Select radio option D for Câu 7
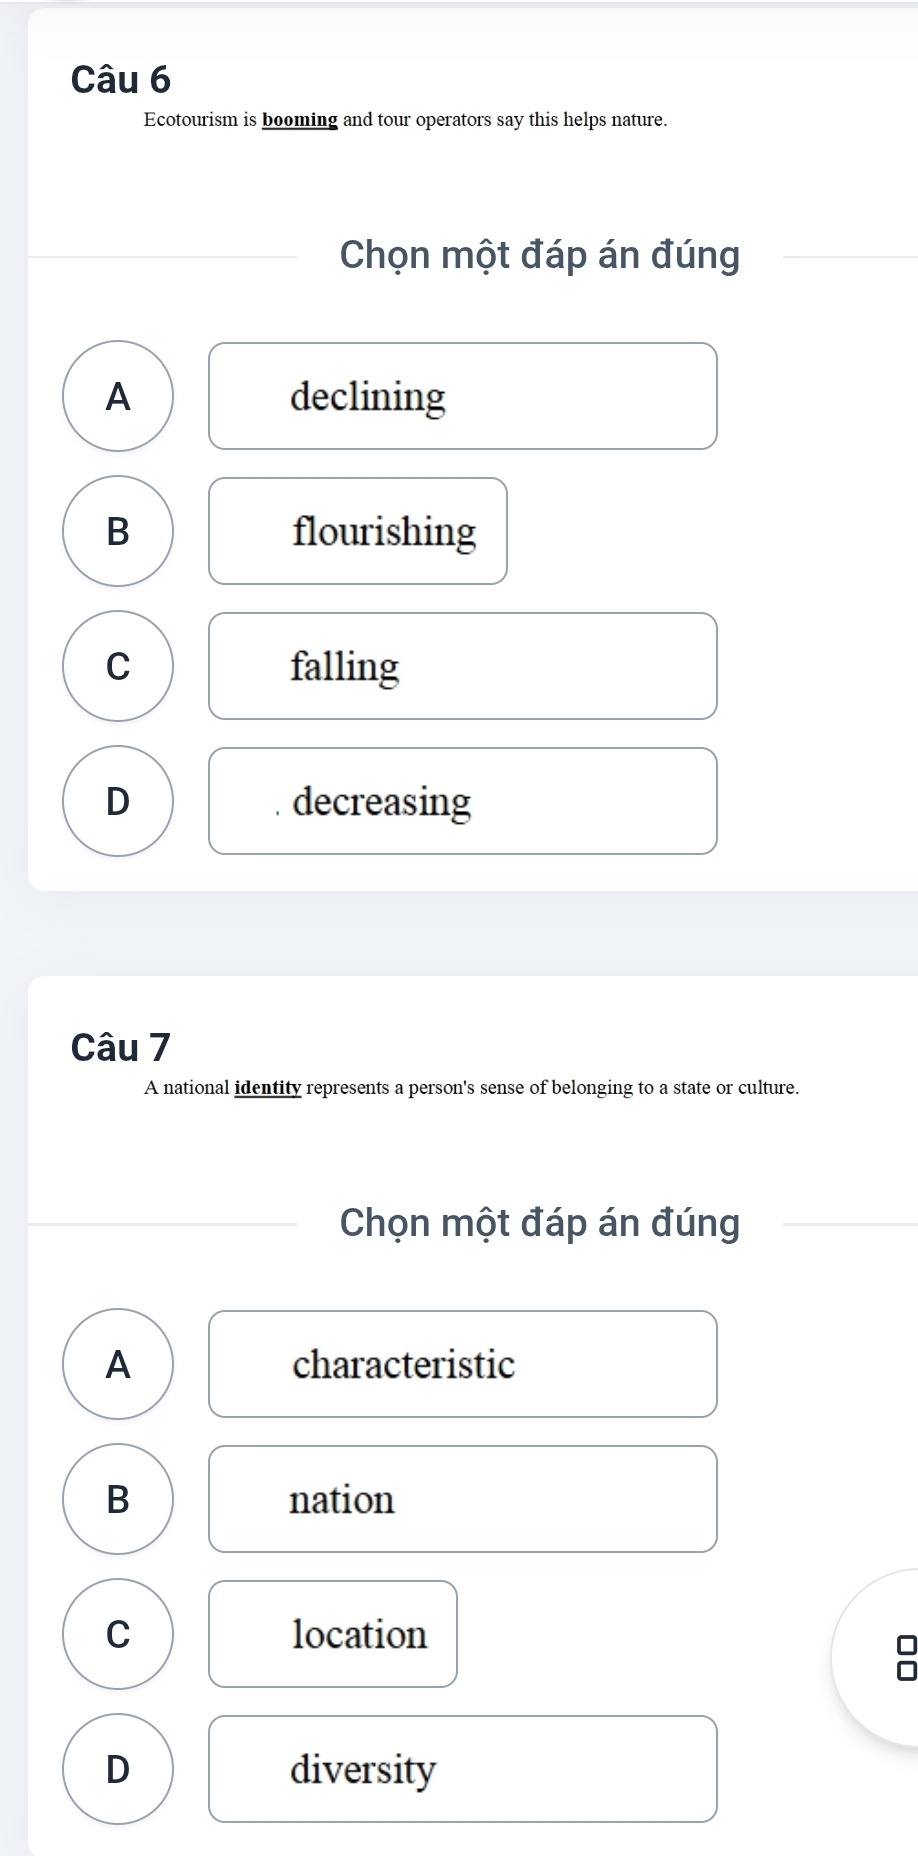Viewport: 918px width, 1856px height. point(118,1769)
